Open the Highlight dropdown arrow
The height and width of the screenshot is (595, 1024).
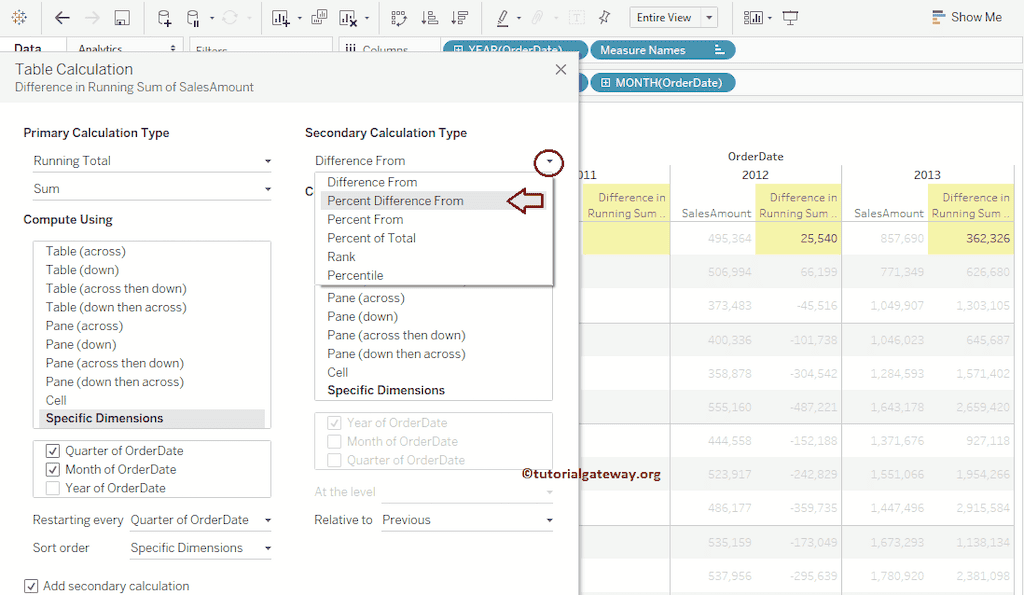pos(519,18)
